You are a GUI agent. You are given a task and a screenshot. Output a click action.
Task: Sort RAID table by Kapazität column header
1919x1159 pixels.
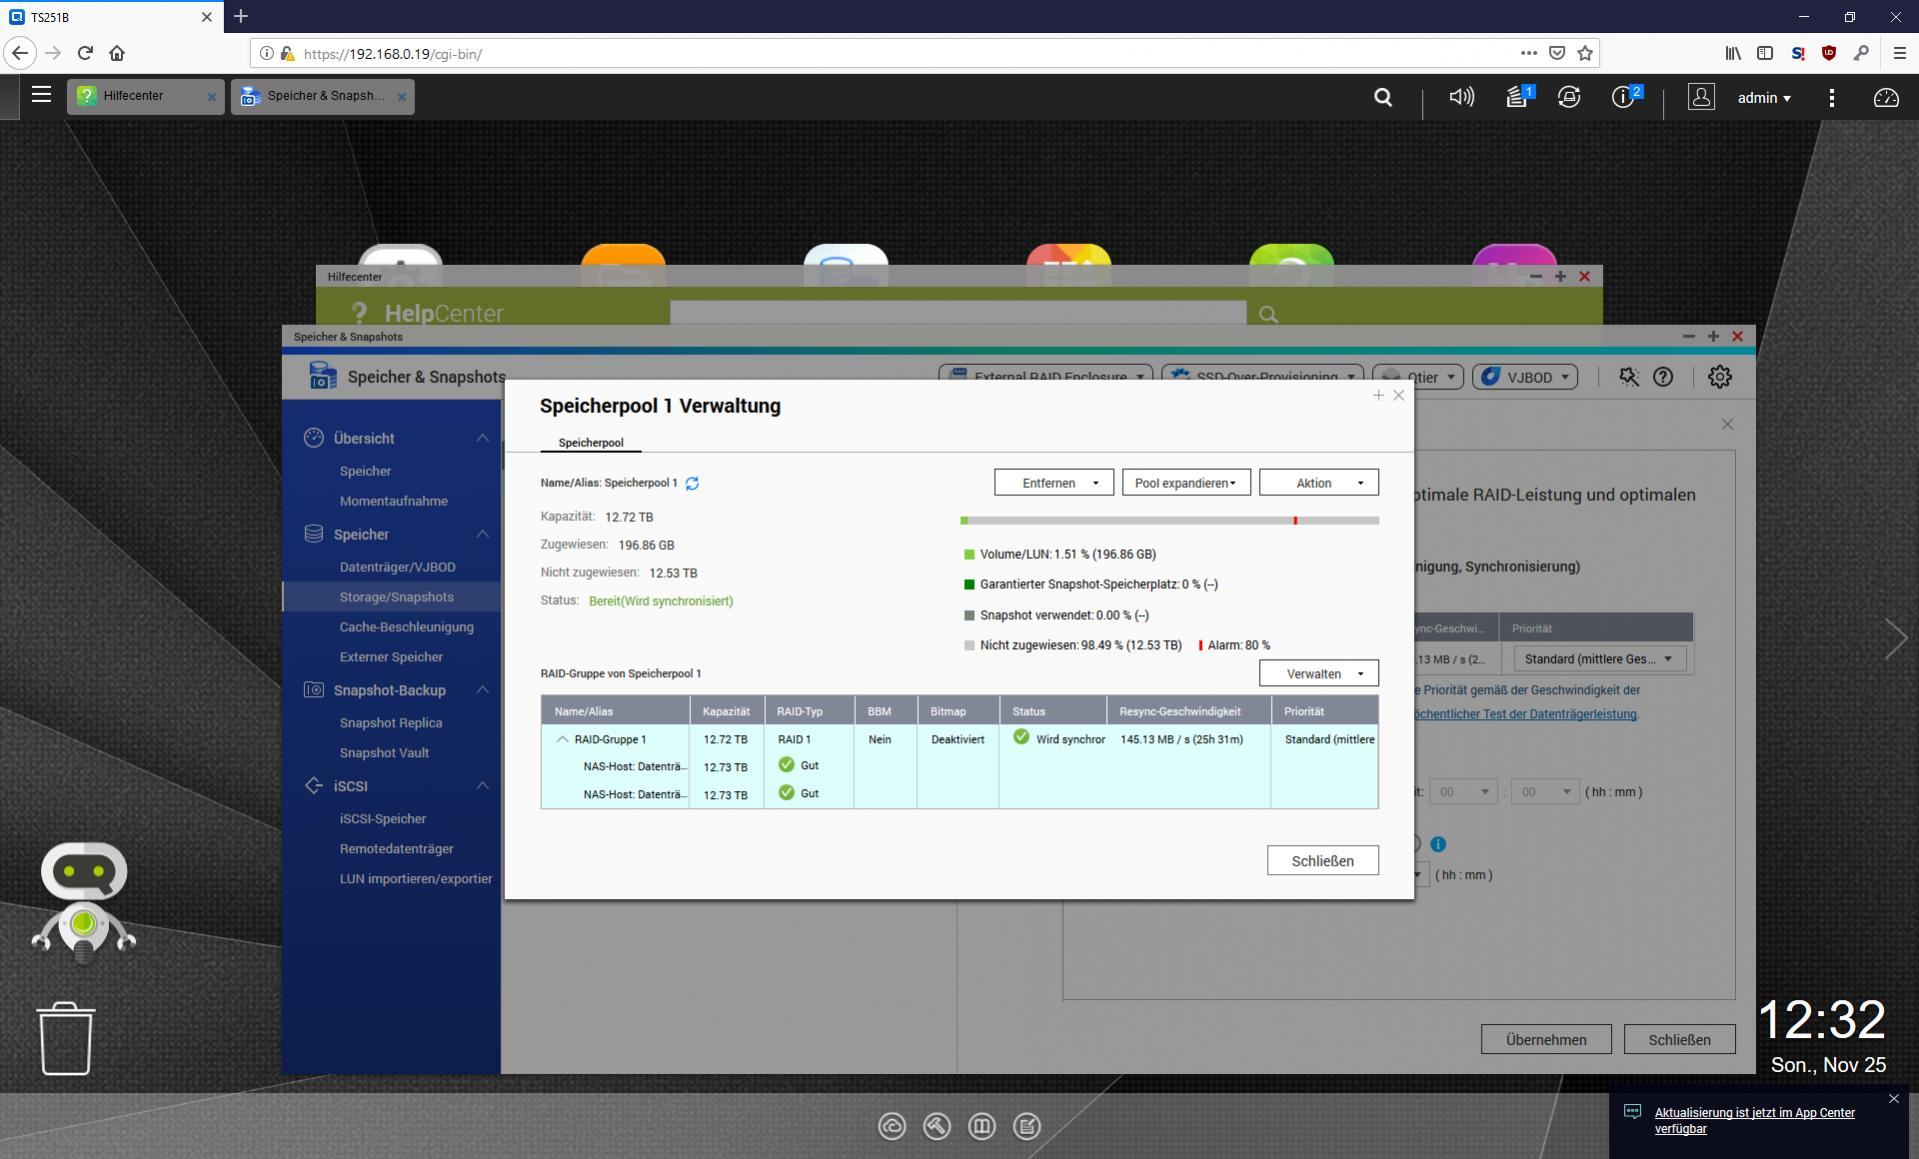click(726, 711)
